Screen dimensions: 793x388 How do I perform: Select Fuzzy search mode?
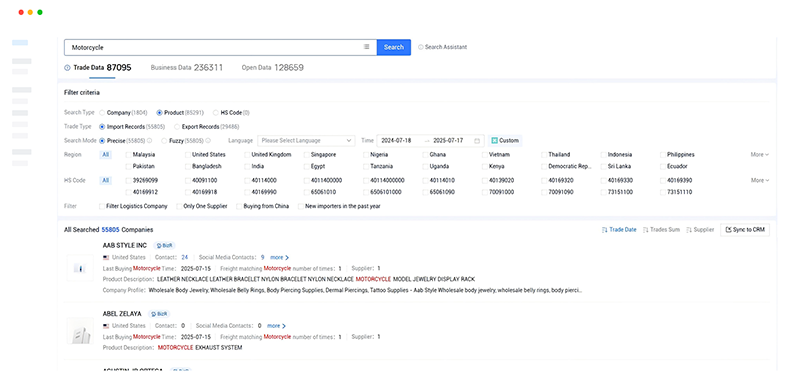(164, 141)
